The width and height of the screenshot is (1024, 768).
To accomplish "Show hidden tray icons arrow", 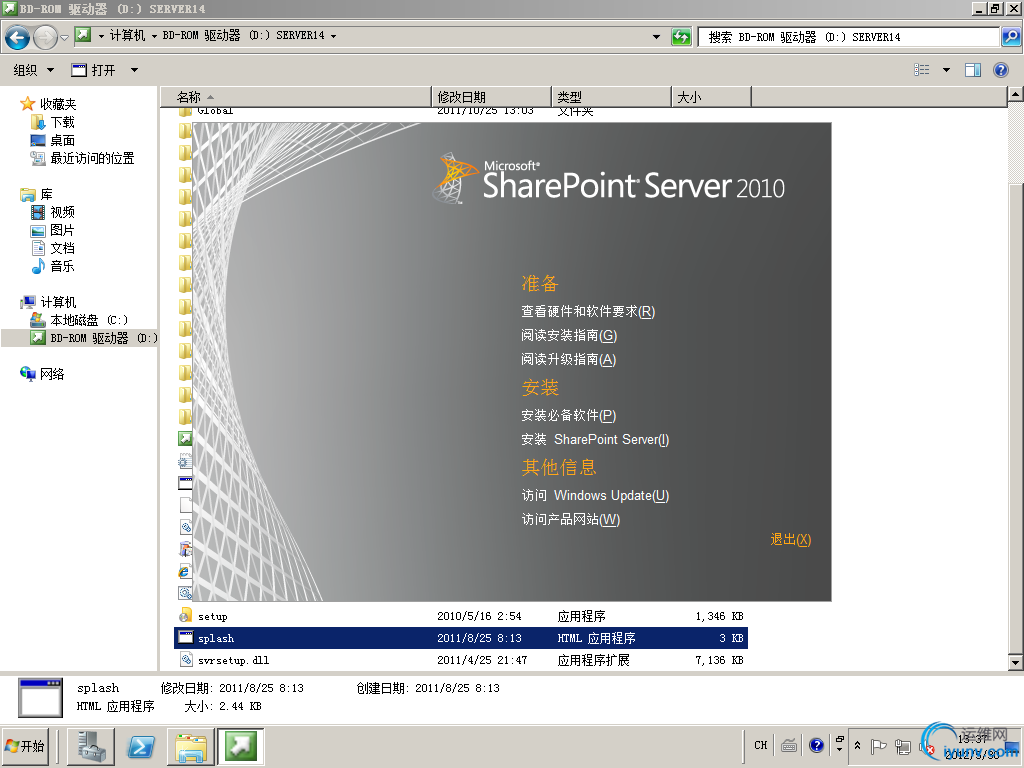I will pyautogui.click(x=857, y=745).
